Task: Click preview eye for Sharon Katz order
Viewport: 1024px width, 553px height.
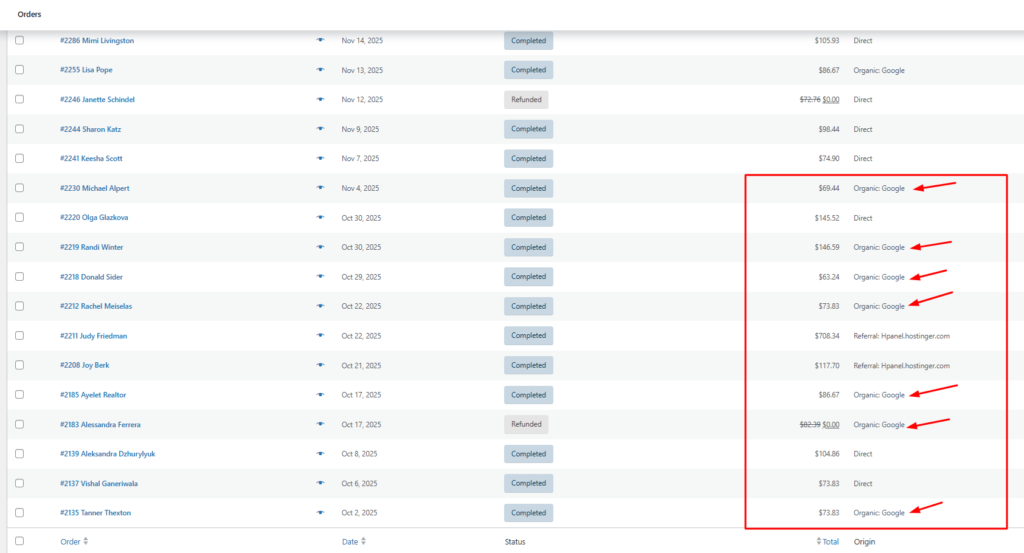Action: coord(320,129)
